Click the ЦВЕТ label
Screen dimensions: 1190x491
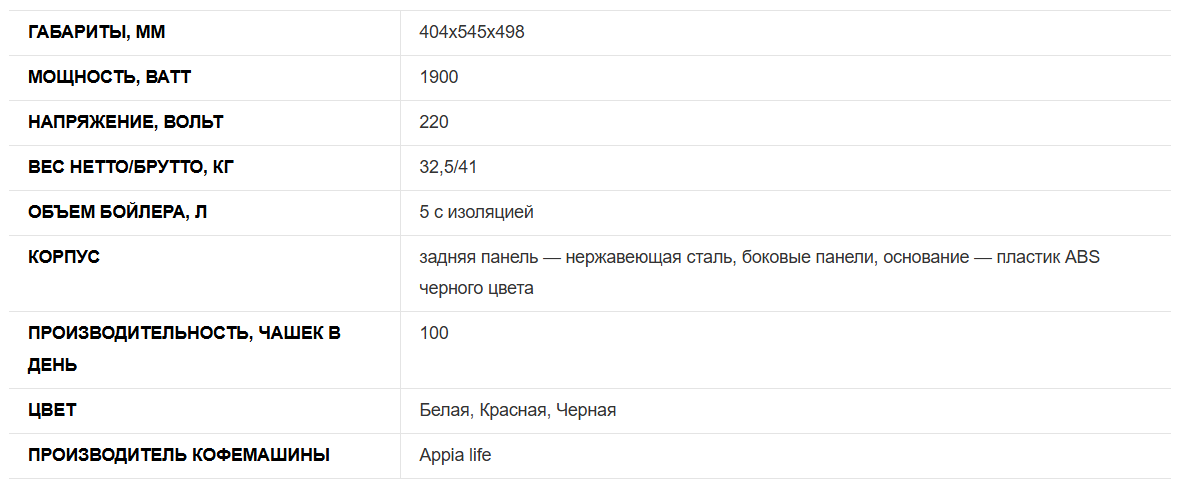point(52,411)
